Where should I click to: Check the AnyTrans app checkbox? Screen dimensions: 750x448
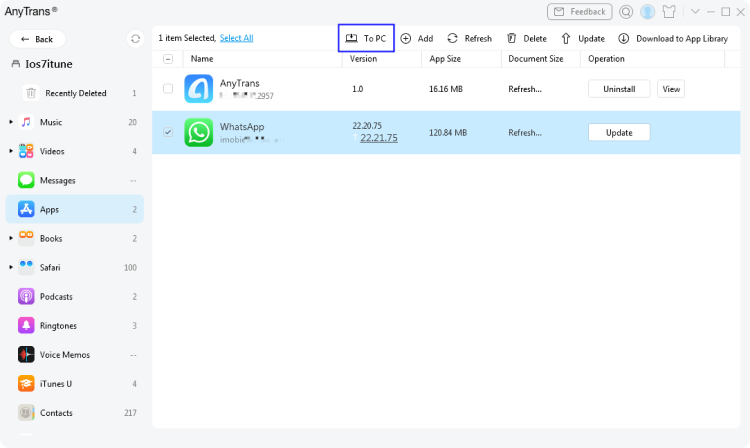(167, 89)
